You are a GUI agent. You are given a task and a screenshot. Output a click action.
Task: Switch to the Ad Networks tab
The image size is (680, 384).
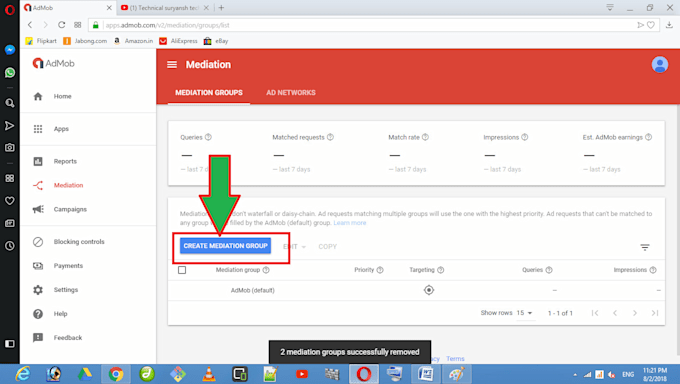click(291, 92)
